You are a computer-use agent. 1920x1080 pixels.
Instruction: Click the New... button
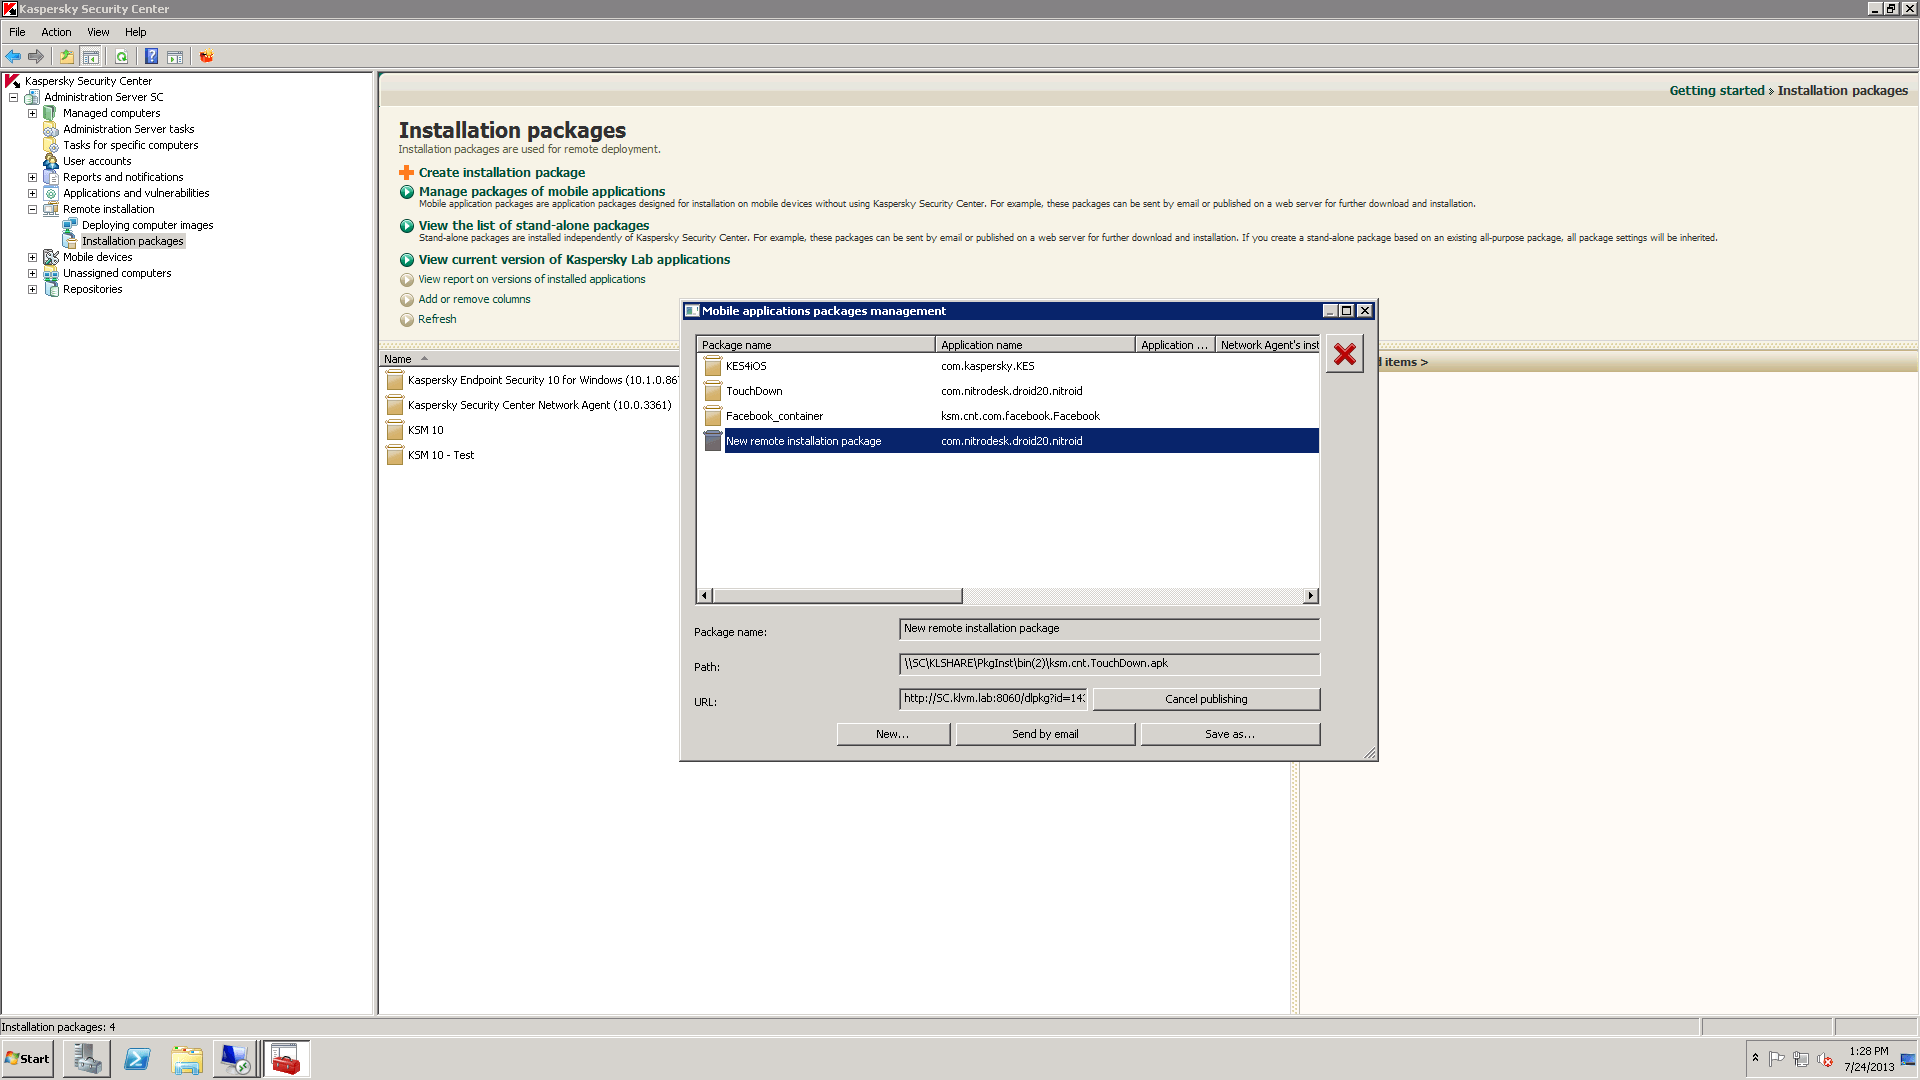tap(893, 734)
